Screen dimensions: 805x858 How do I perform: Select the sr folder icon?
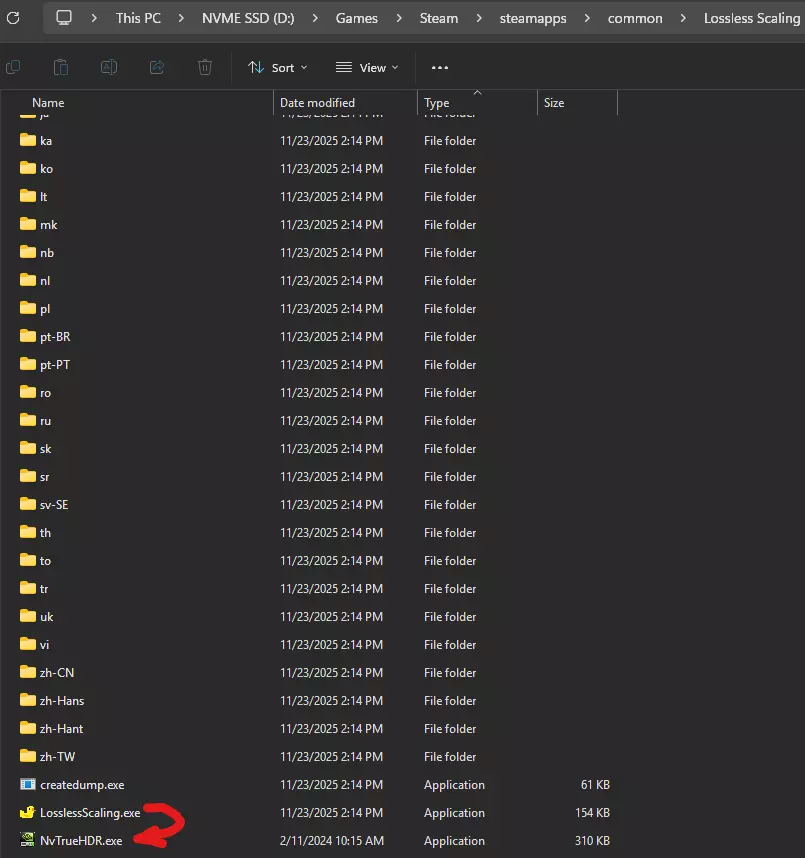point(27,476)
